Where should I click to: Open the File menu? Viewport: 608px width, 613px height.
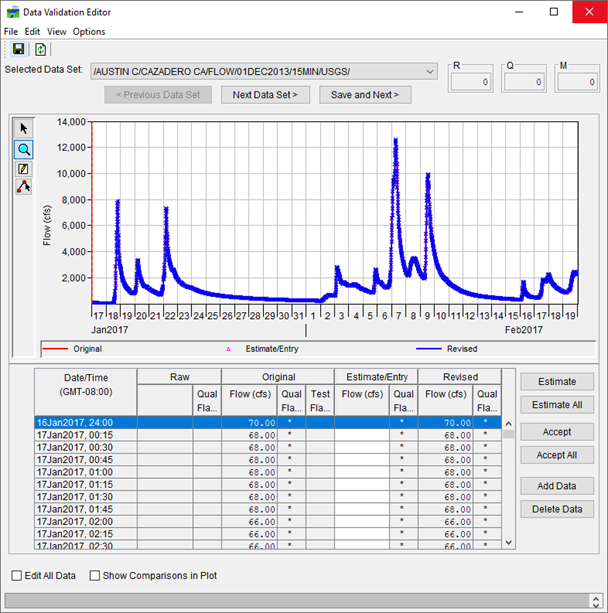(x=11, y=32)
